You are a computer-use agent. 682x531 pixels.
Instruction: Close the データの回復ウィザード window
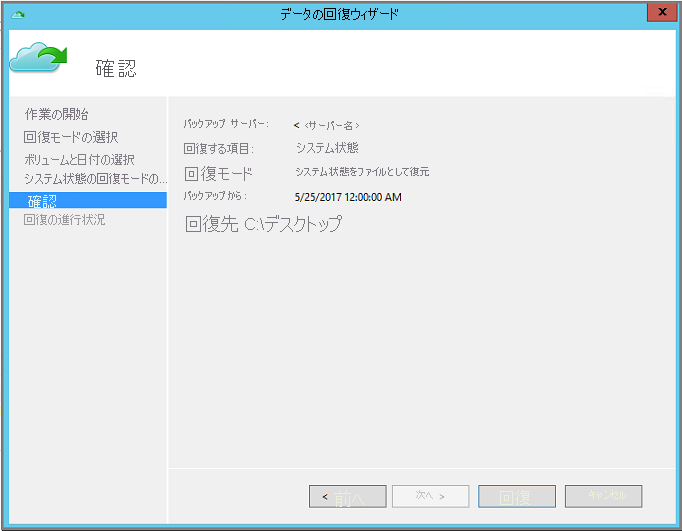[662, 12]
